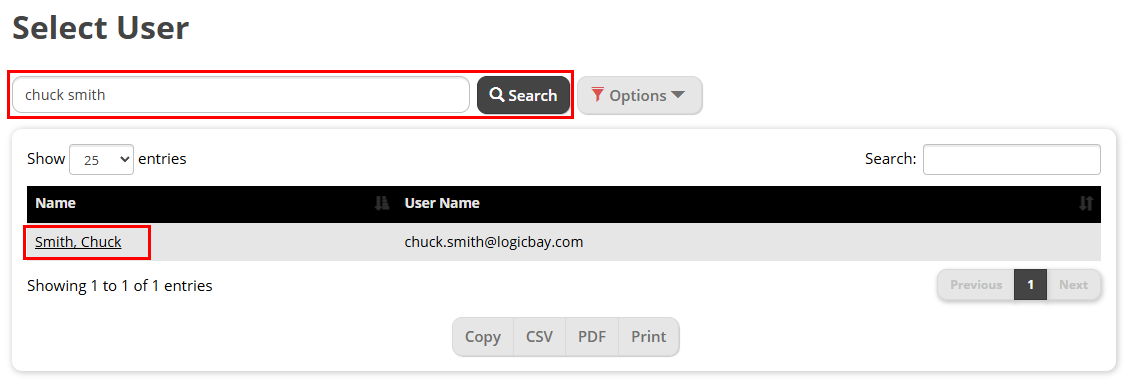Click the red funnel filter icon
1128x383 pixels.
pos(597,94)
